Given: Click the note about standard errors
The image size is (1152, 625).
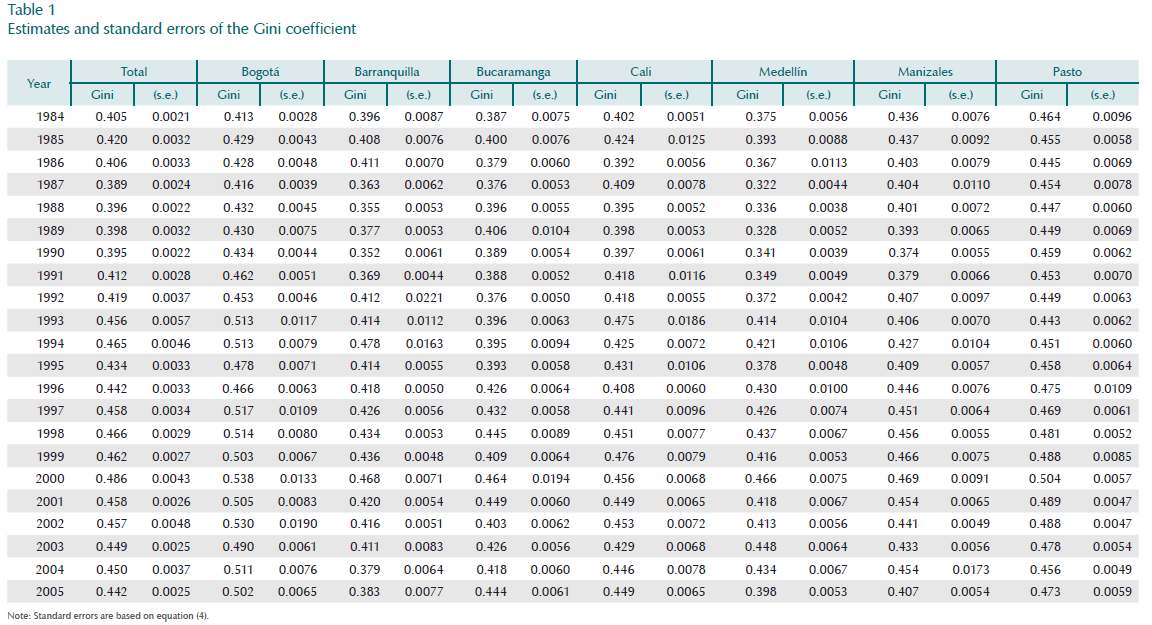Looking at the screenshot, I should pyautogui.click(x=107, y=615).
